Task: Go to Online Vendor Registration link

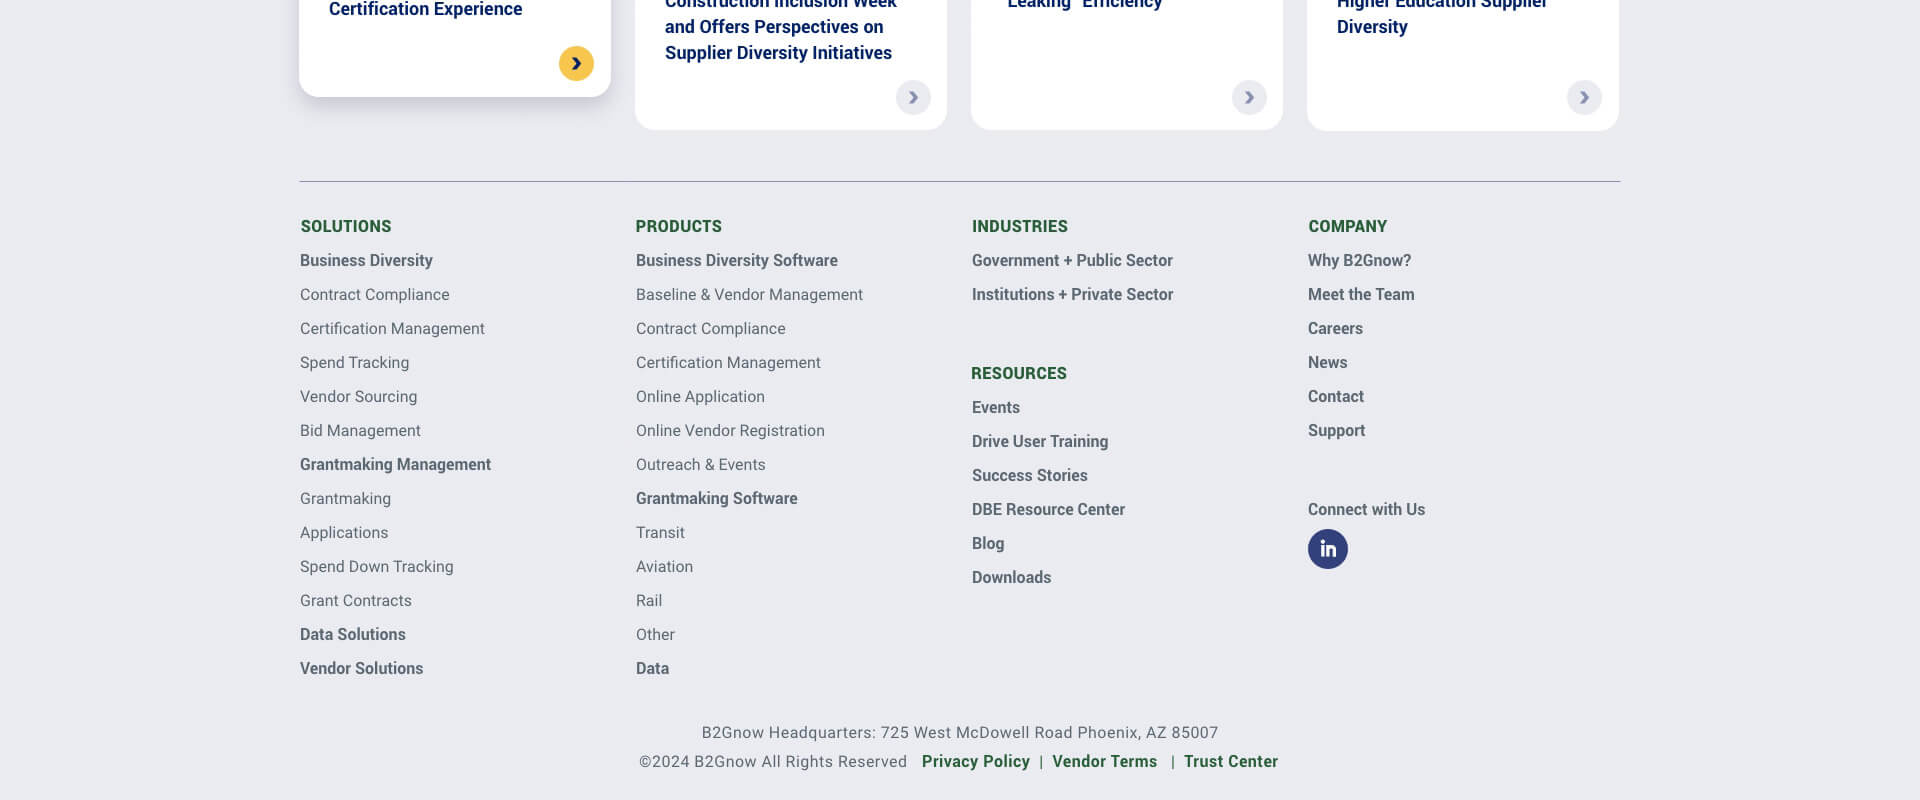Action: [x=730, y=430]
